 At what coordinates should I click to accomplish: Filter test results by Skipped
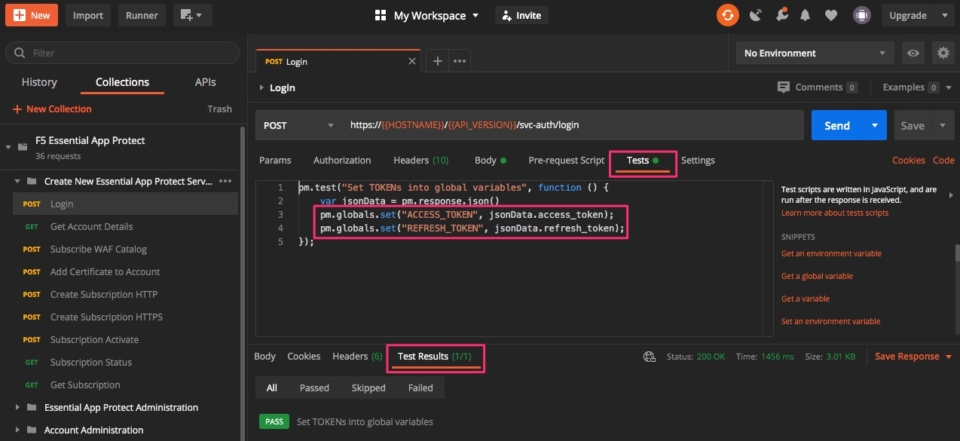point(369,388)
